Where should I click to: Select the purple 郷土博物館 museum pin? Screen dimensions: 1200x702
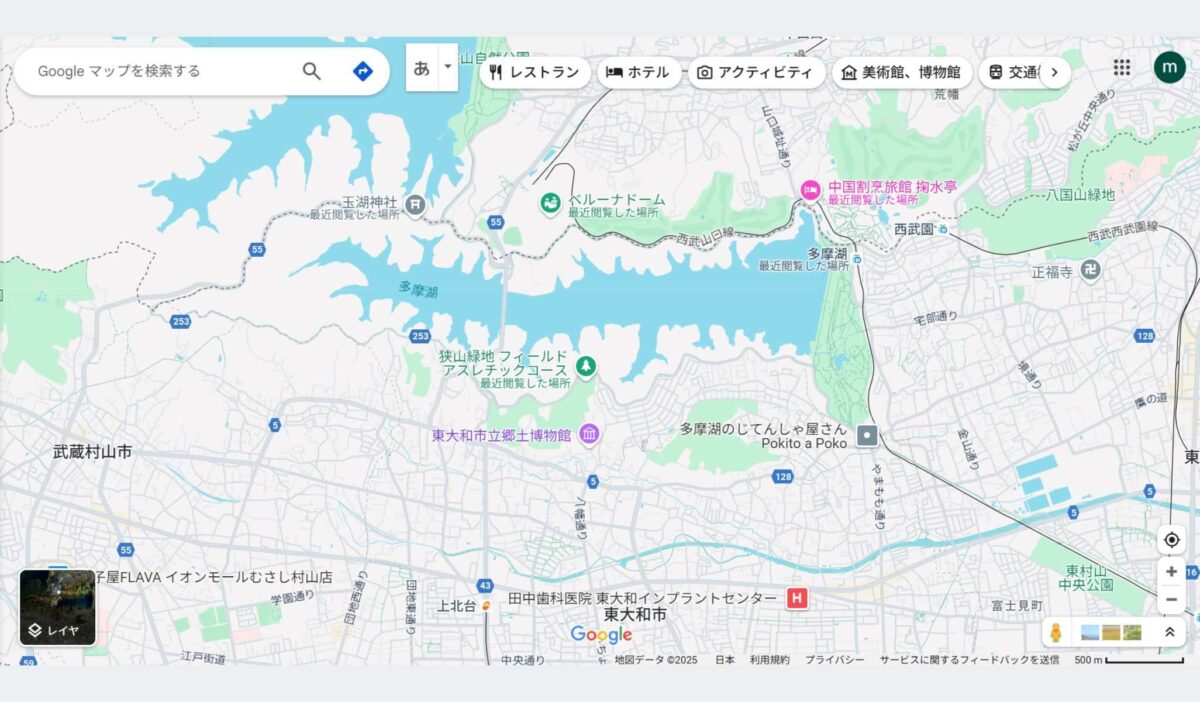tap(589, 434)
